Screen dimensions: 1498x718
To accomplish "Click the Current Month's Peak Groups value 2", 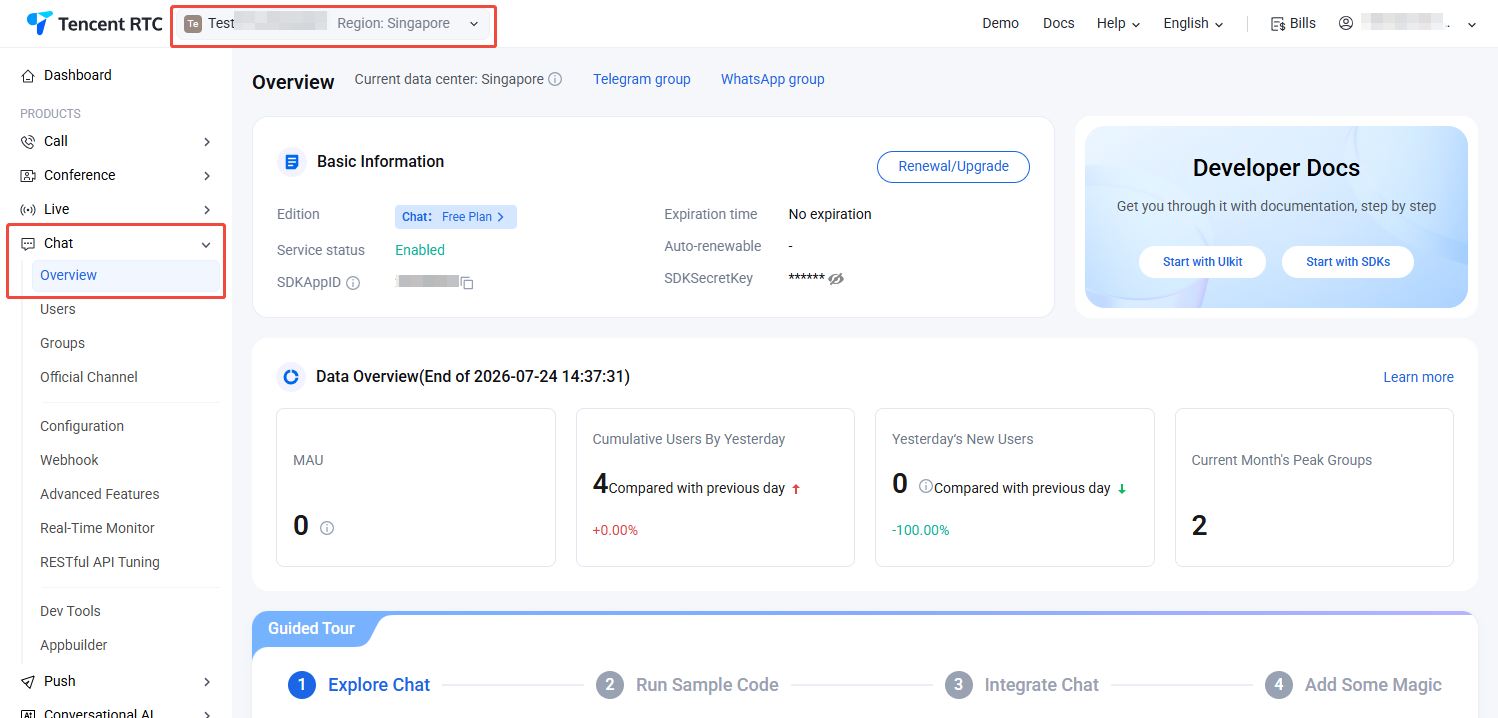I will point(1200,525).
